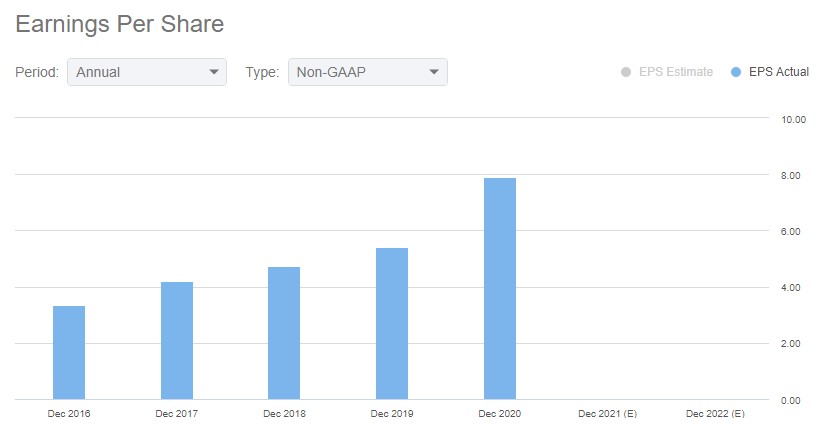Image resolution: width=821 pixels, height=426 pixels.
Task: Click the Dec 2016 axis label
Action: (x=69, y=413)
